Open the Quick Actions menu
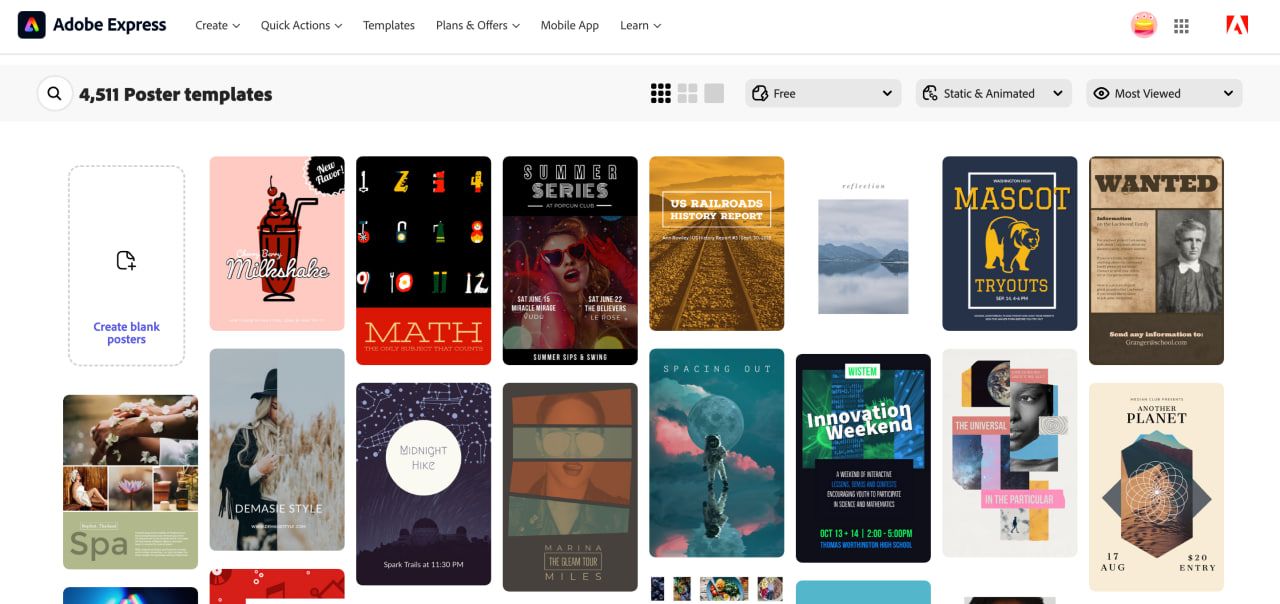Image resolution: width=1280 pixels, height=604 pixels. coord(301,25)
